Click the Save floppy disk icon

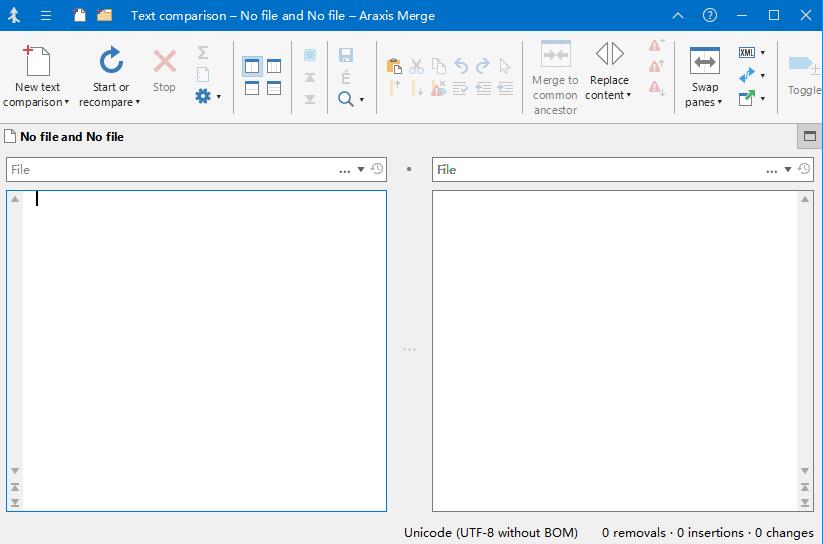point(346,55)
